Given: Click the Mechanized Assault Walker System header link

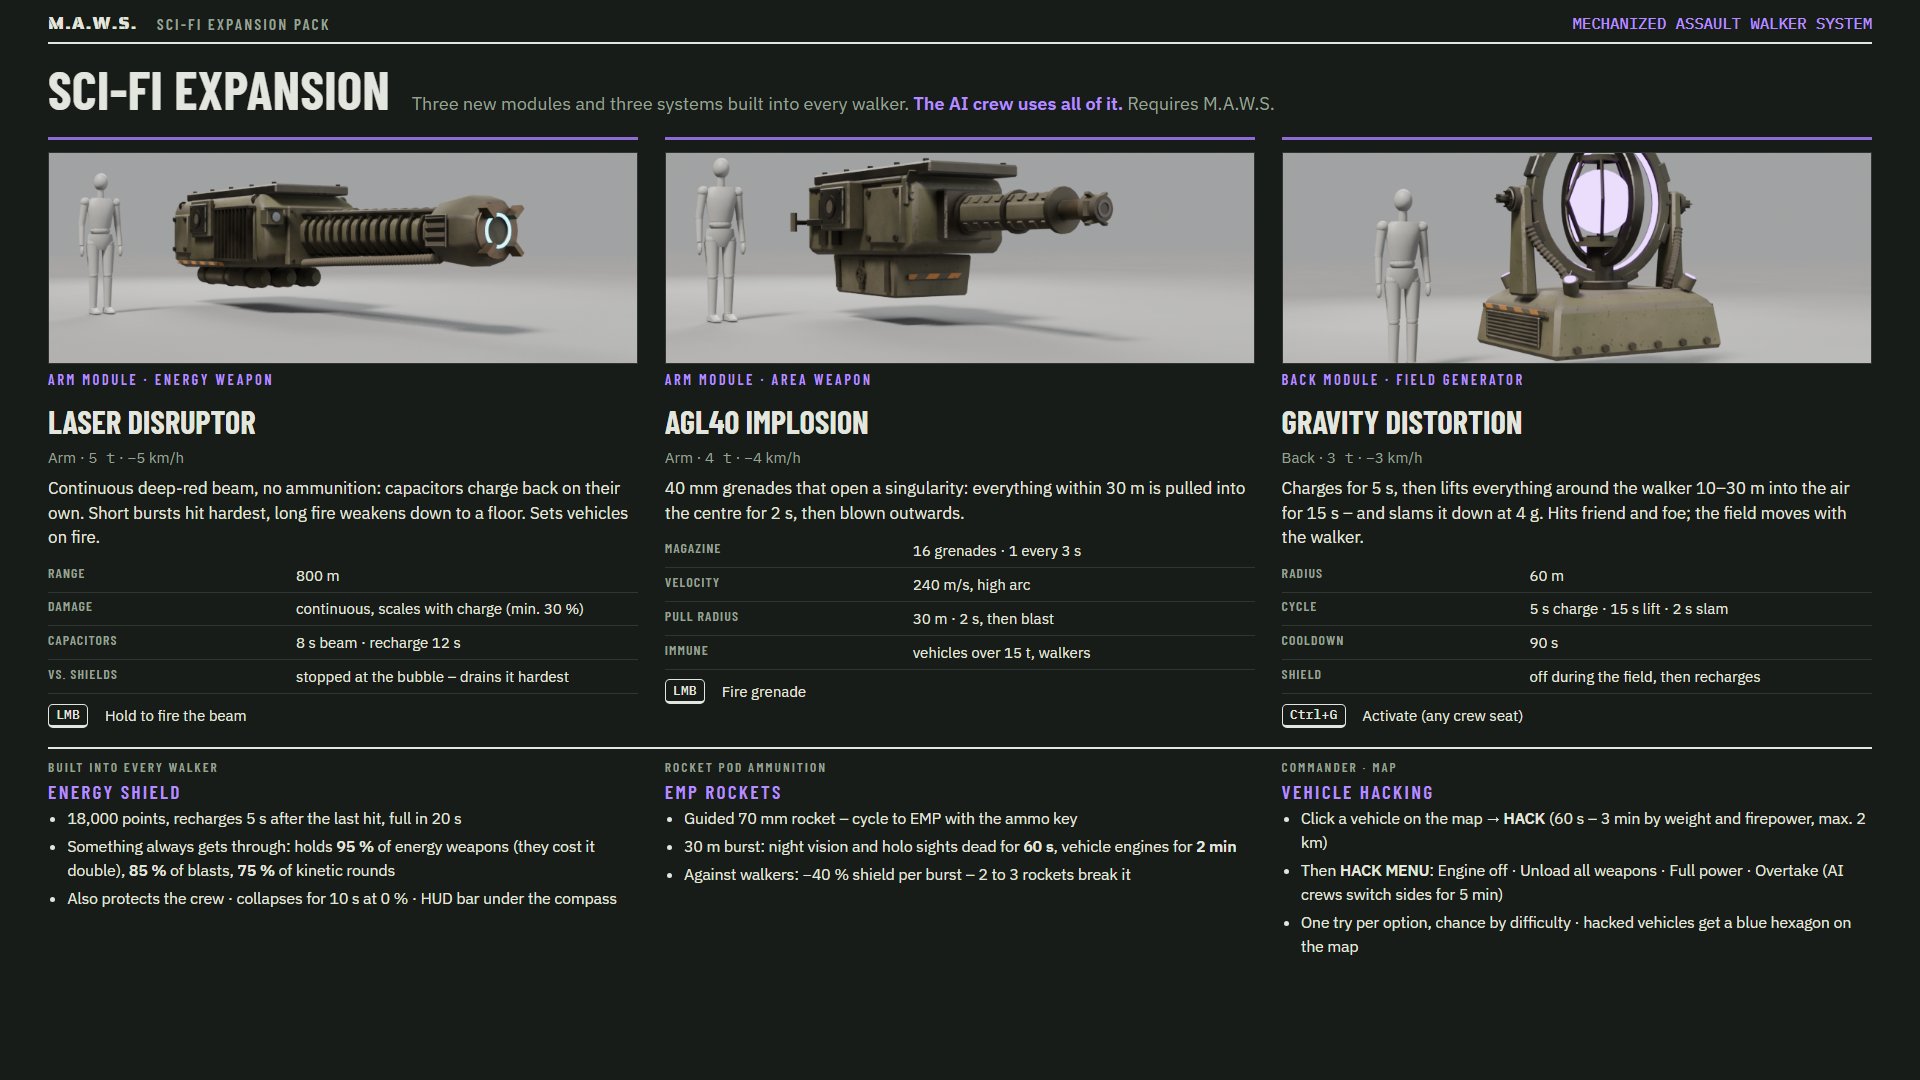Looking at the screenshot, I should coord(1722,23).
